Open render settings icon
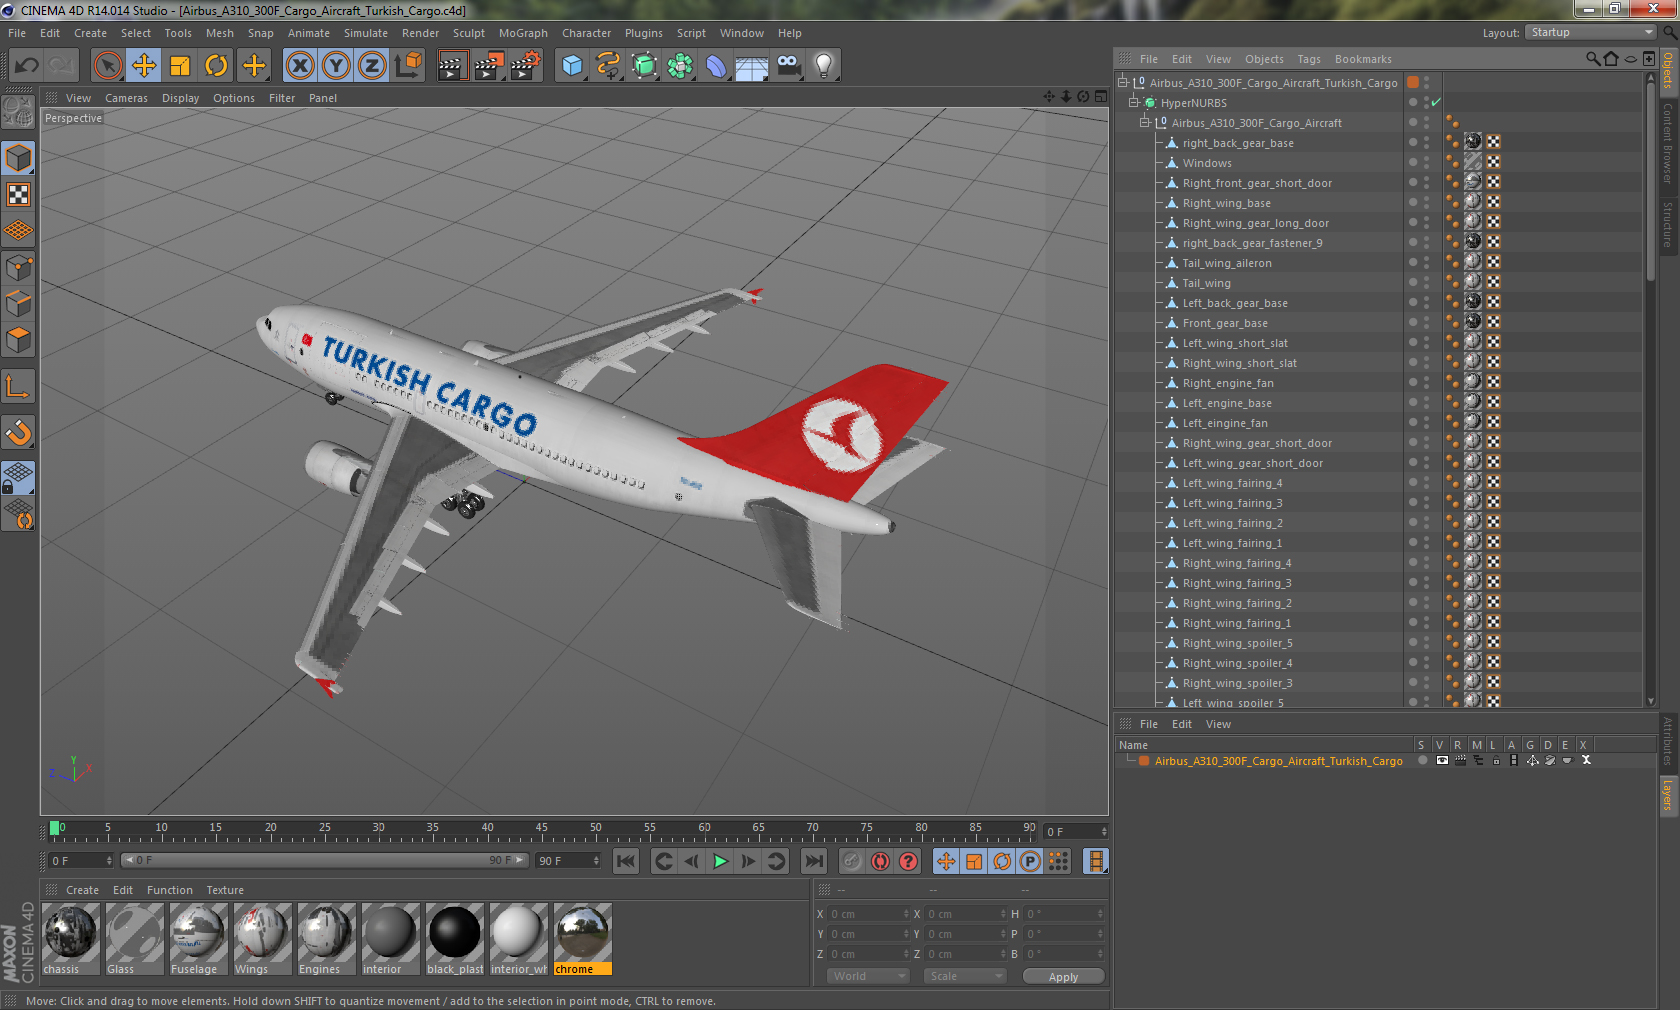 [525, 66]
